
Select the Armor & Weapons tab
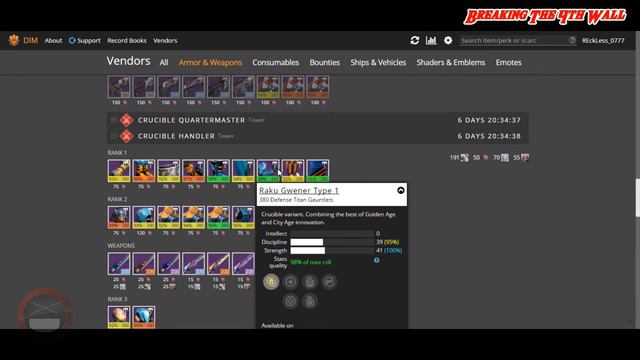[210, 62]
